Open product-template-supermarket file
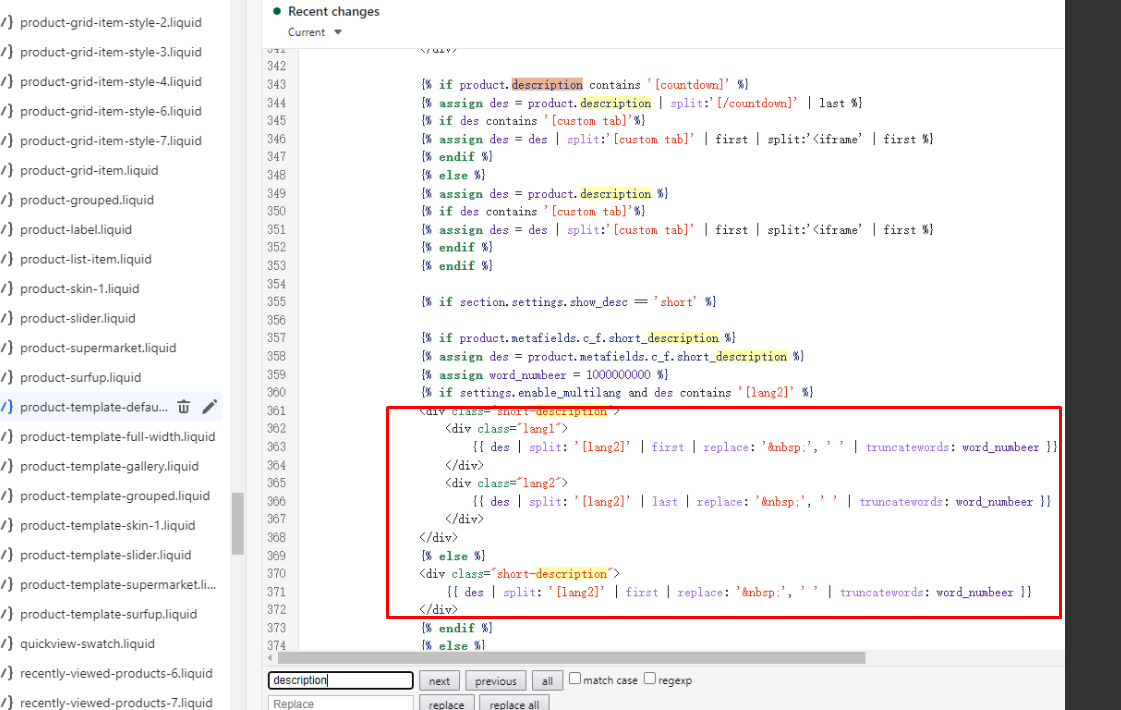Viewport: 1121px width, 710px height. tap(118, 584)
